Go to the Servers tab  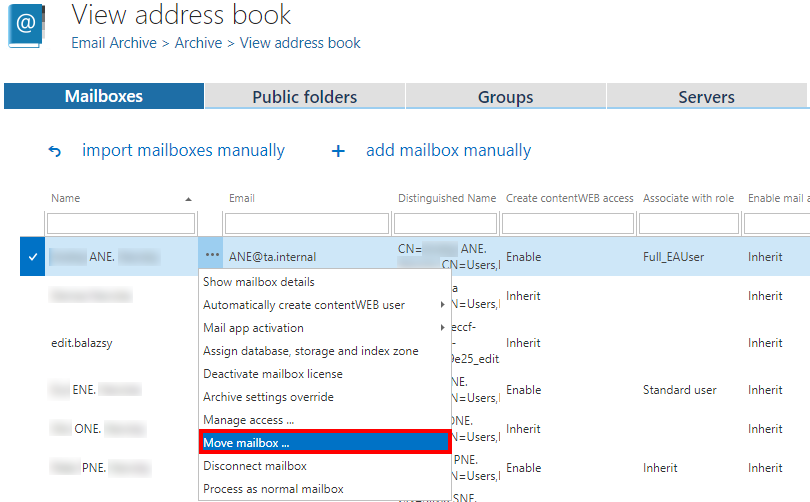tap(706, 97)
